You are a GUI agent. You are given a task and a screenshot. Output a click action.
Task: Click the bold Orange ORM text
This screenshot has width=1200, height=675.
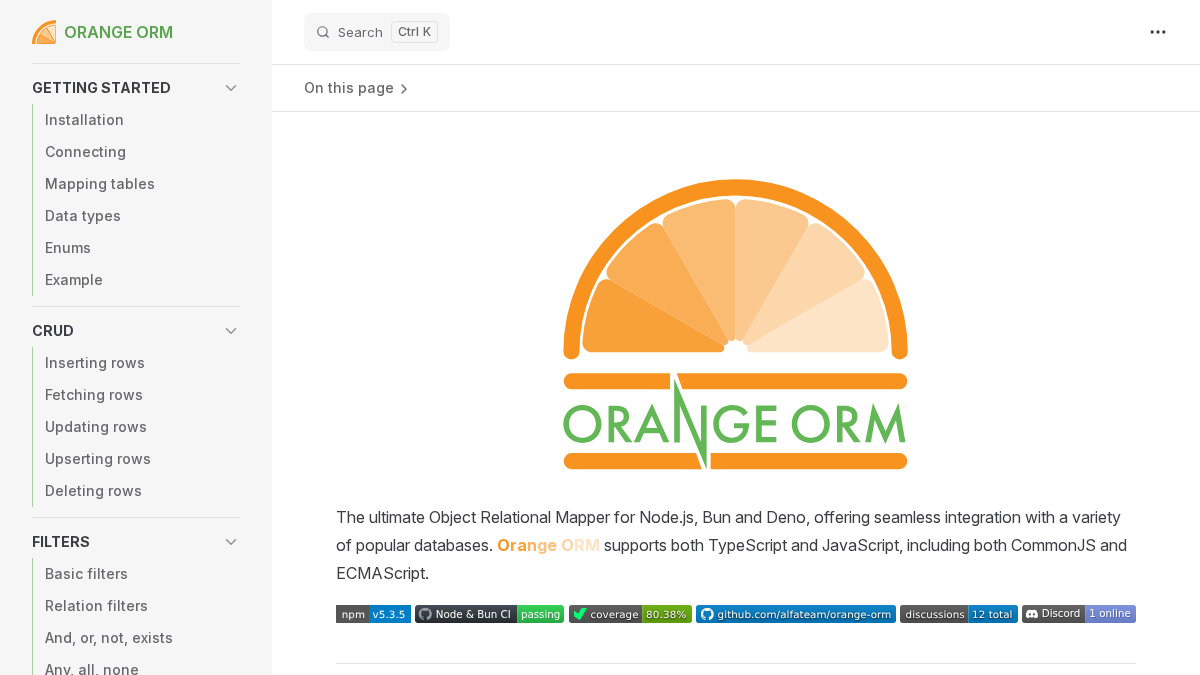pyautogui.click(x=548, y=546)
